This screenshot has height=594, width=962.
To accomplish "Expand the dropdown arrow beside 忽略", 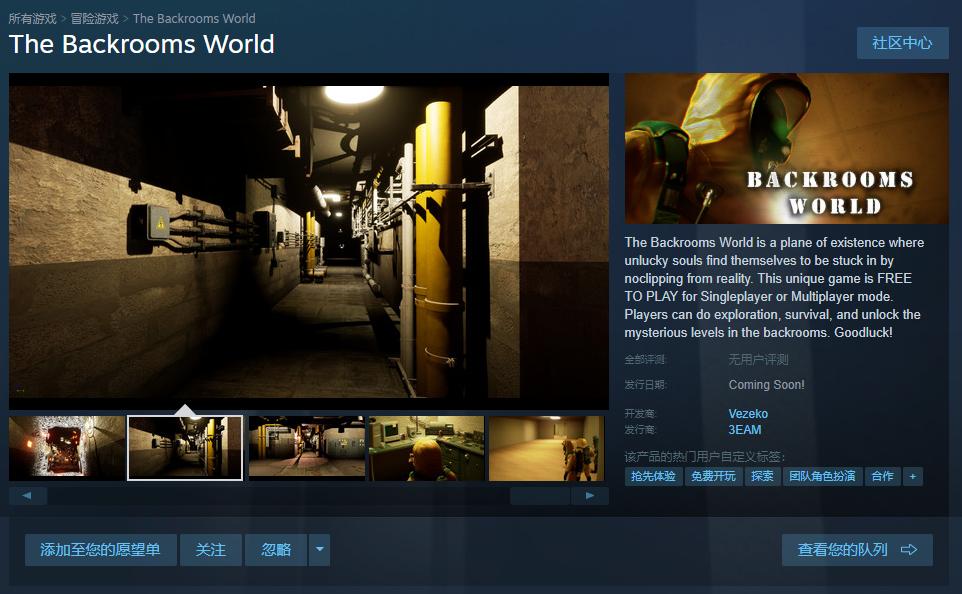I will click(320, 549).
